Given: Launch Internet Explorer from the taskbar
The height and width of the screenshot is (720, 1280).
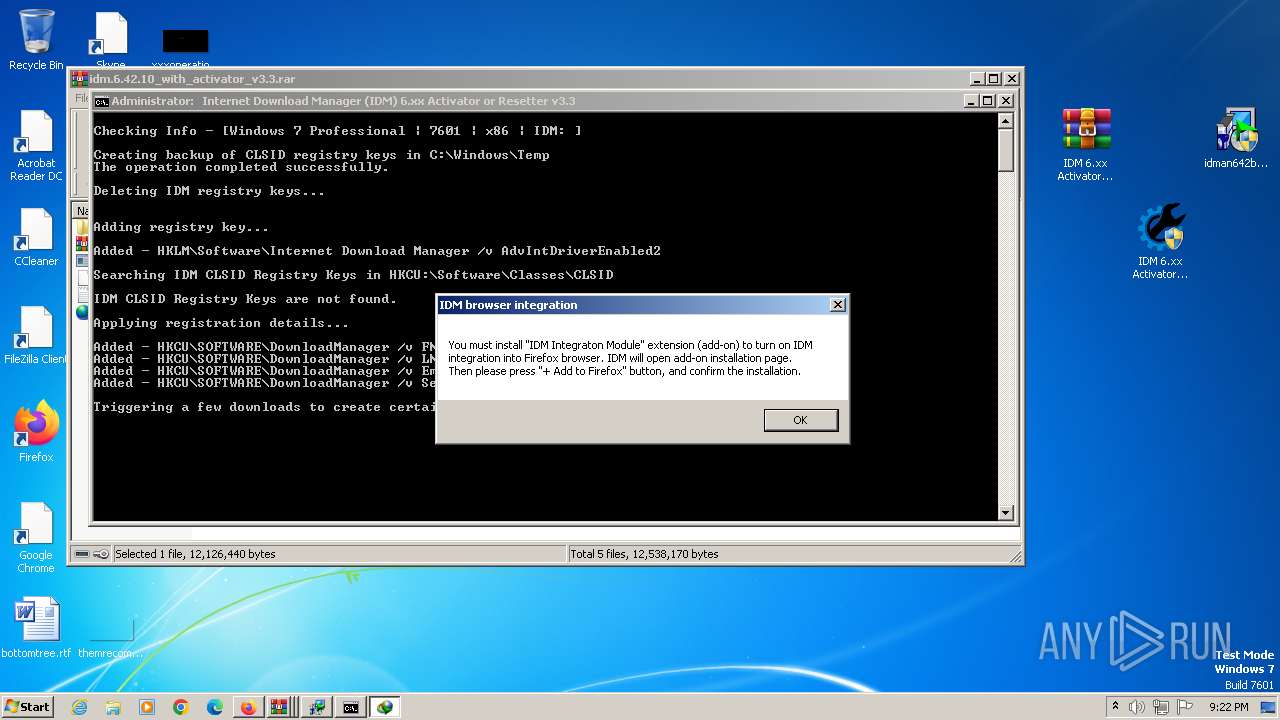Looking at the screenshot, I should pyautogui.click(x=79, y=707).
